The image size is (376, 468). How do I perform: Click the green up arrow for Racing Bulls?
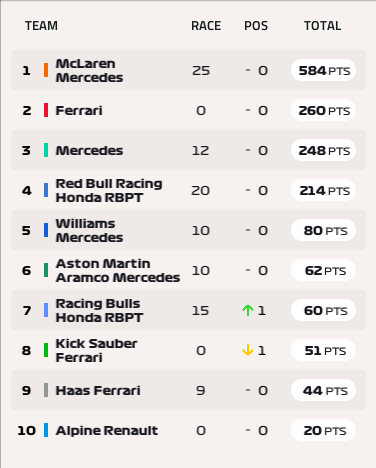pos(248,310)
